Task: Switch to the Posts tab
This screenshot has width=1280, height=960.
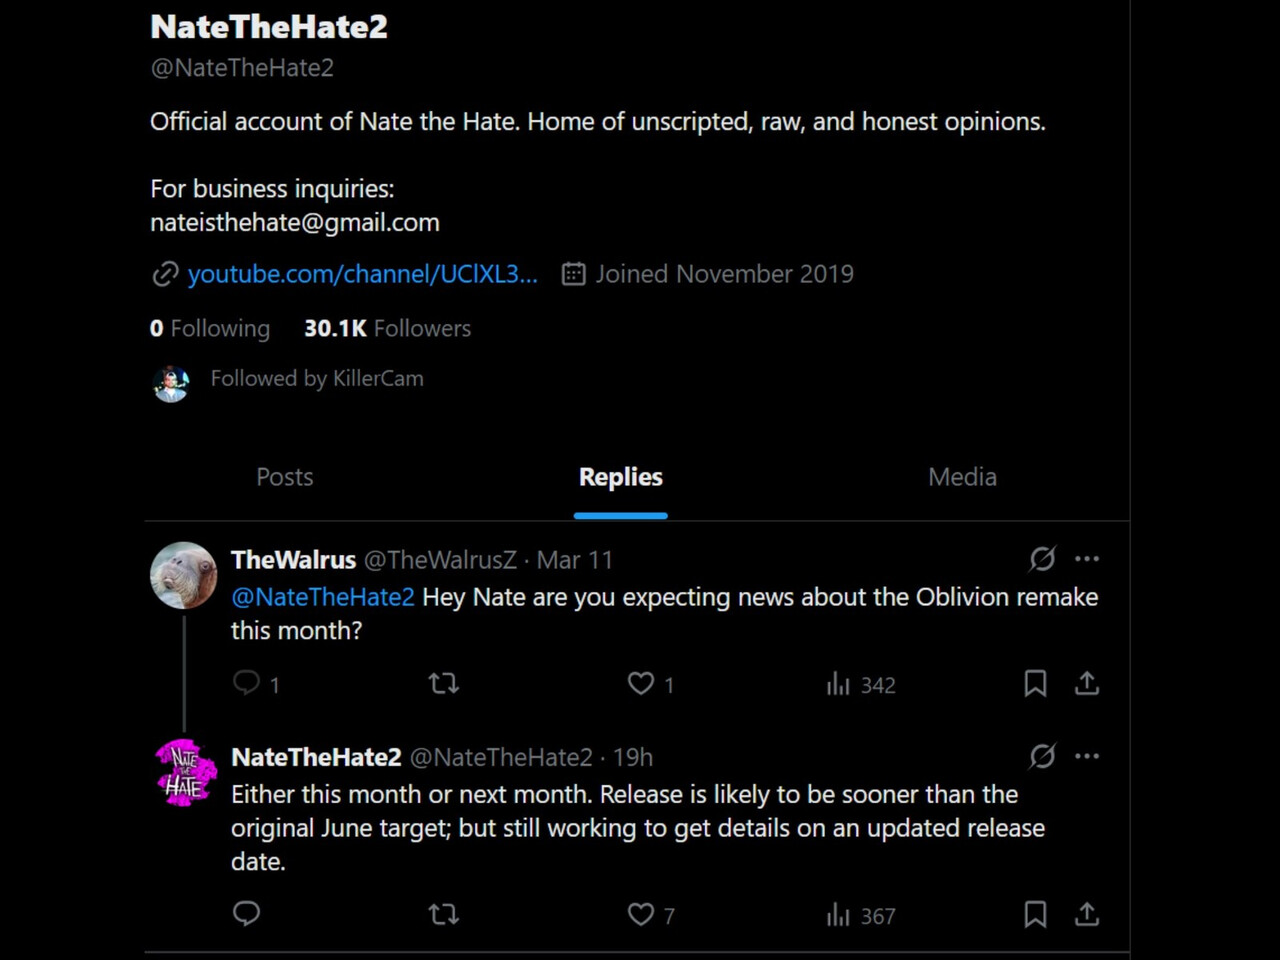Action: (285, 477)
